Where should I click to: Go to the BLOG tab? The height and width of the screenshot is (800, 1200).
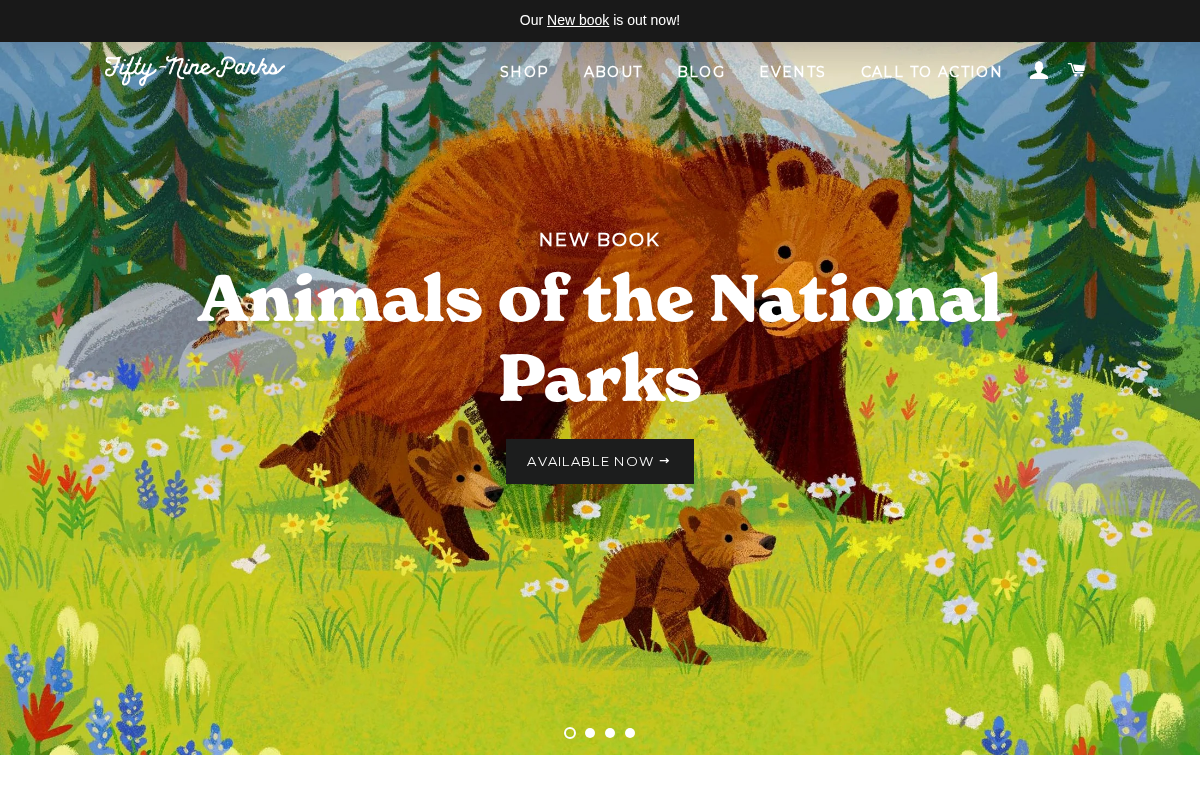pos(701,71)
